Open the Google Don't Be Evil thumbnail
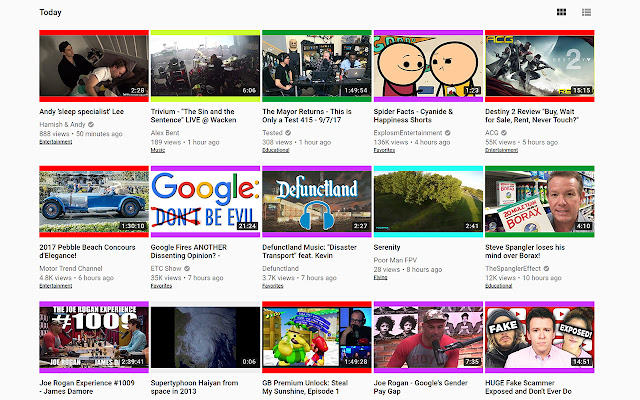The height and width of the screenshot is (400, 640). (x=205, y=202)
